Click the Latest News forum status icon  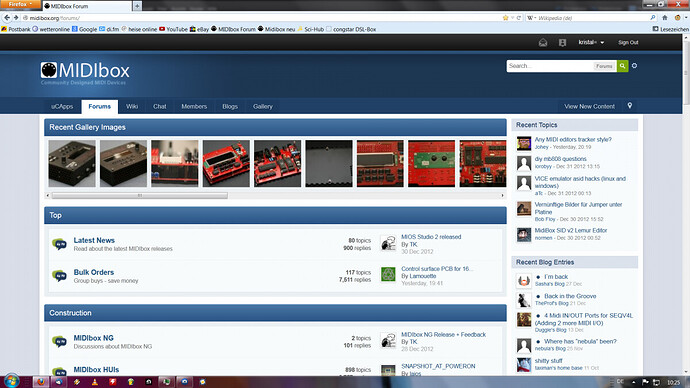[x=59, y=243]
